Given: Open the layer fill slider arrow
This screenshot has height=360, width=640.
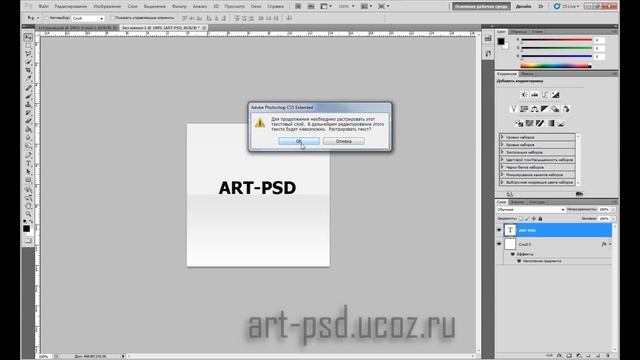Looking at the screenshot, I should coord(613,219).
